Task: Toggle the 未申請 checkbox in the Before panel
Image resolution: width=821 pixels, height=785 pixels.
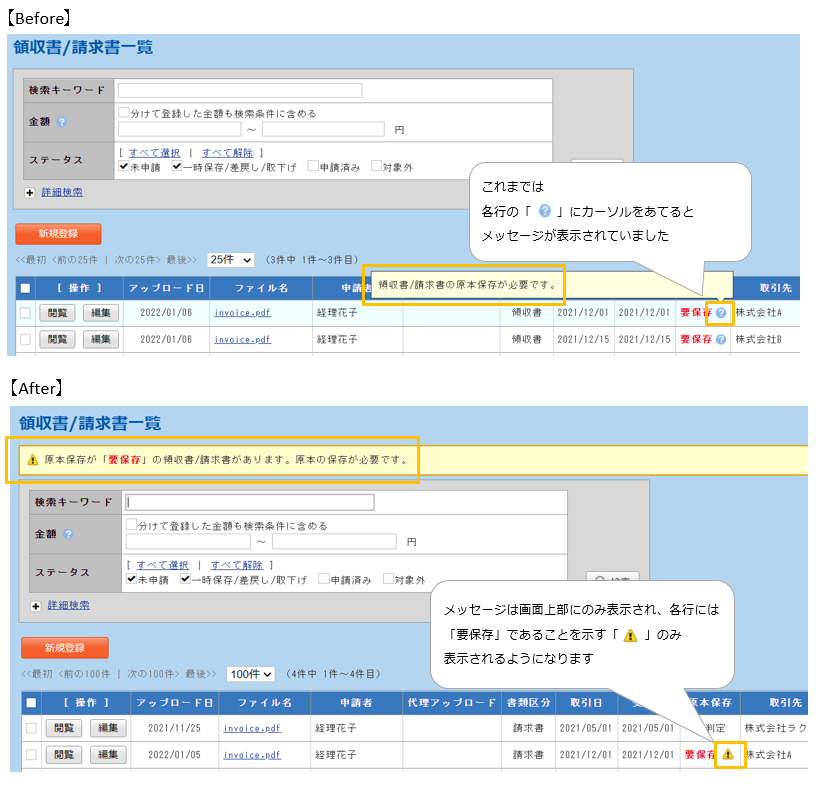Action: [122, 167]
